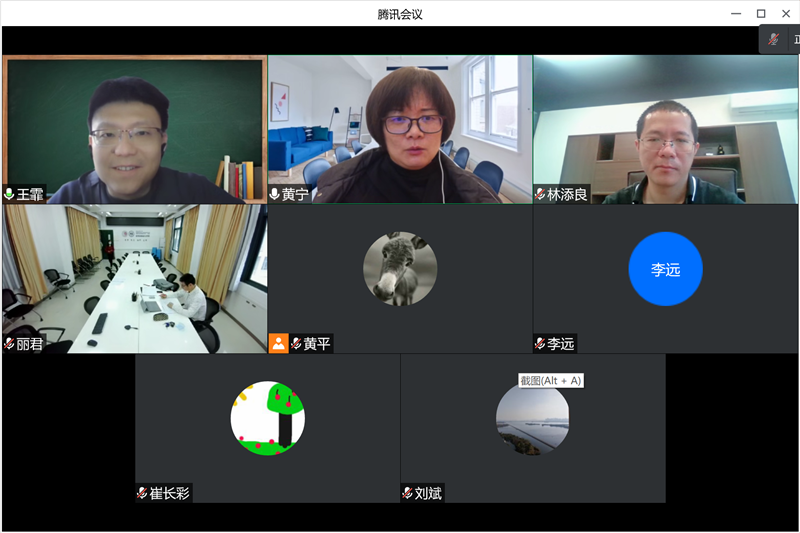Screen dimensions: 800x533
Task: Select 黄平's donkey profile picture
Action: click(400, 269)
